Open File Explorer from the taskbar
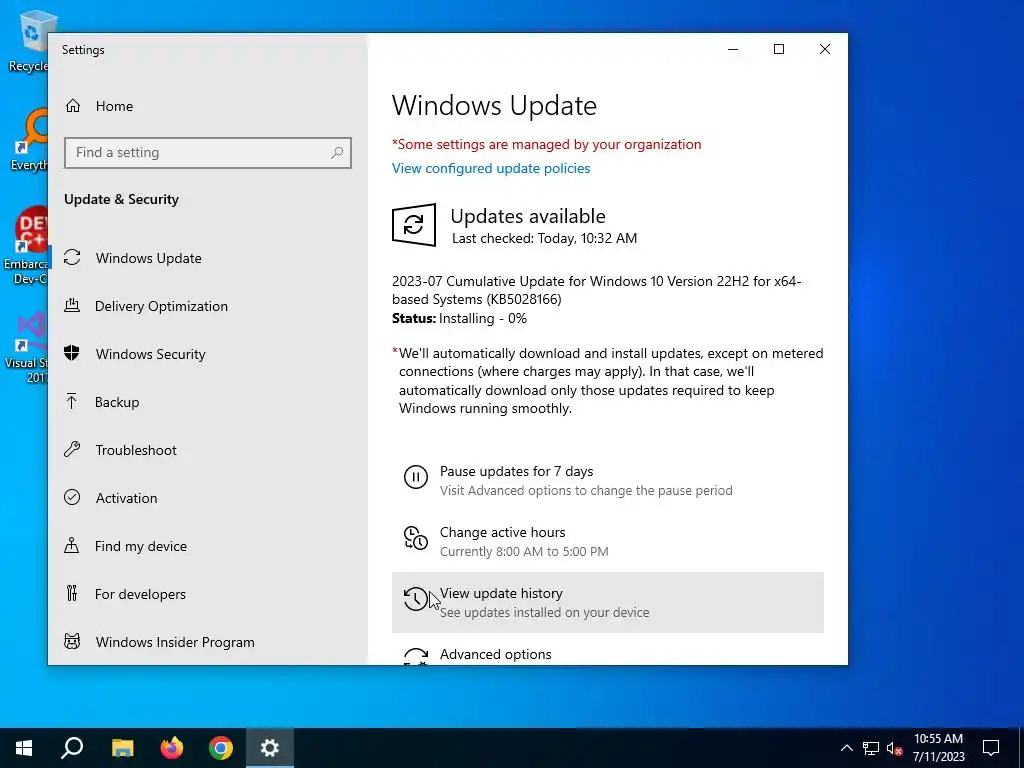Viewport: 1024px width, 768px height. click(122, 748)
